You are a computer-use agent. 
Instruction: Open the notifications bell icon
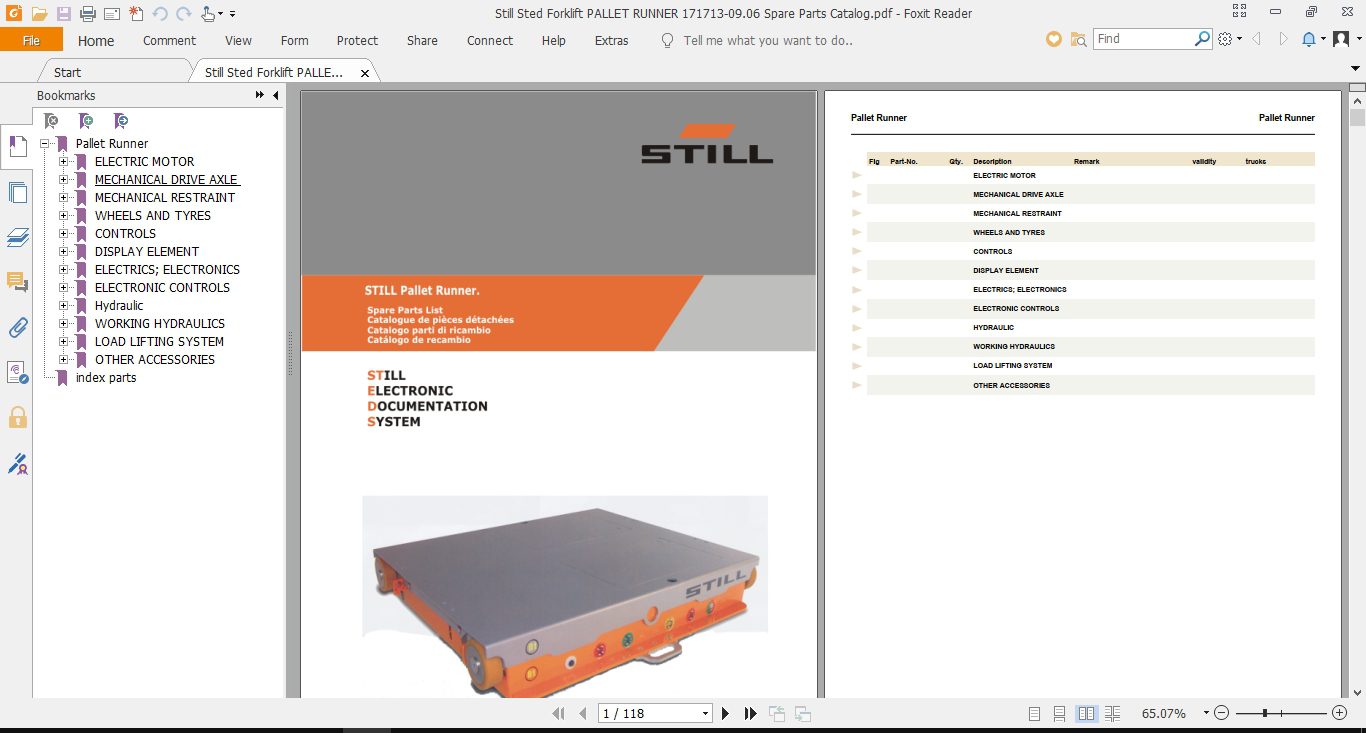[x=1309, y=39]
